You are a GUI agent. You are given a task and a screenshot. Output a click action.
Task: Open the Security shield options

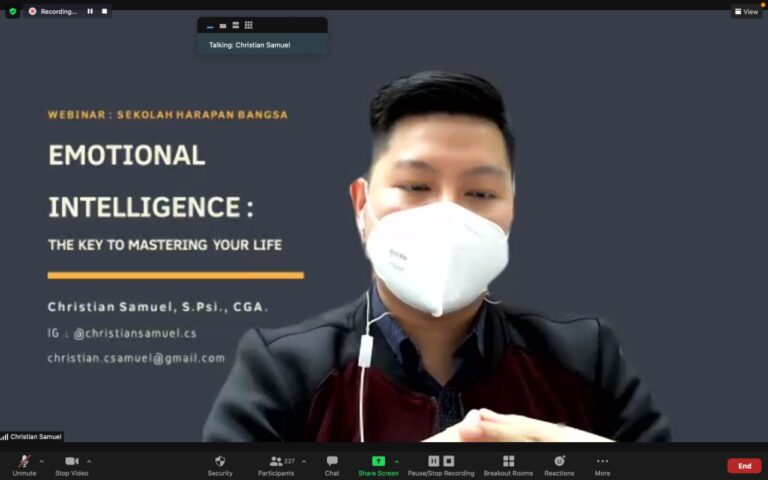click(x=220, y=461)
